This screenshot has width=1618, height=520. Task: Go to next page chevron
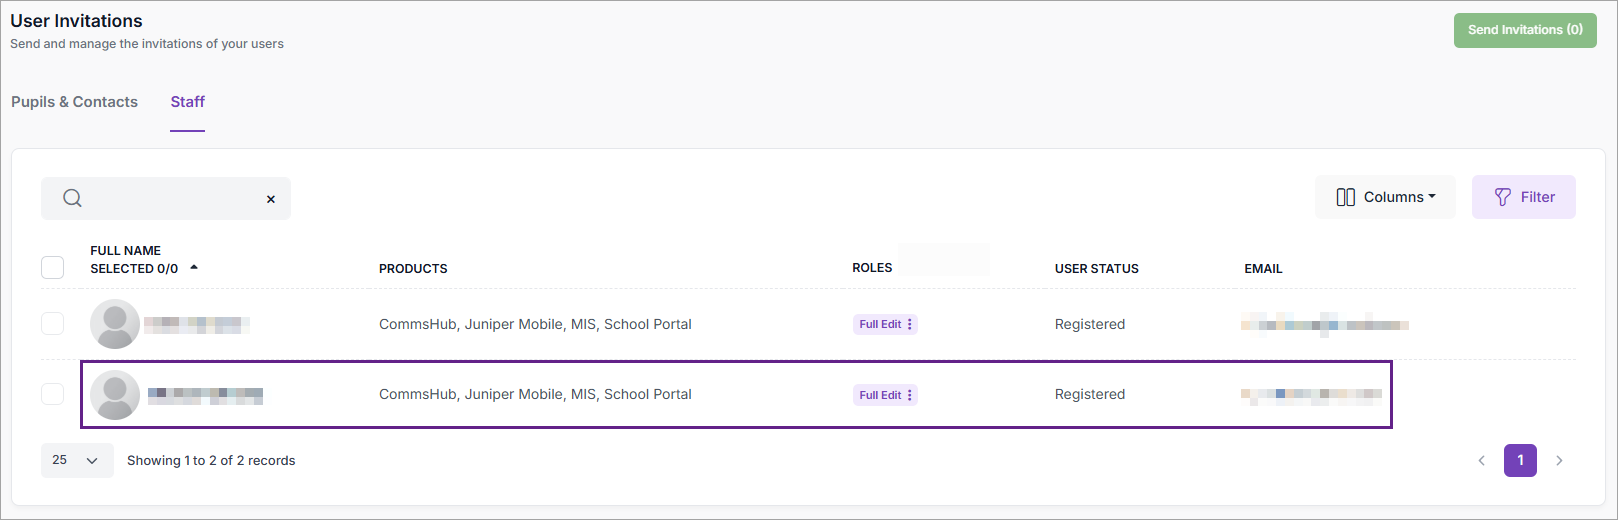click(x=1559, y=460)
